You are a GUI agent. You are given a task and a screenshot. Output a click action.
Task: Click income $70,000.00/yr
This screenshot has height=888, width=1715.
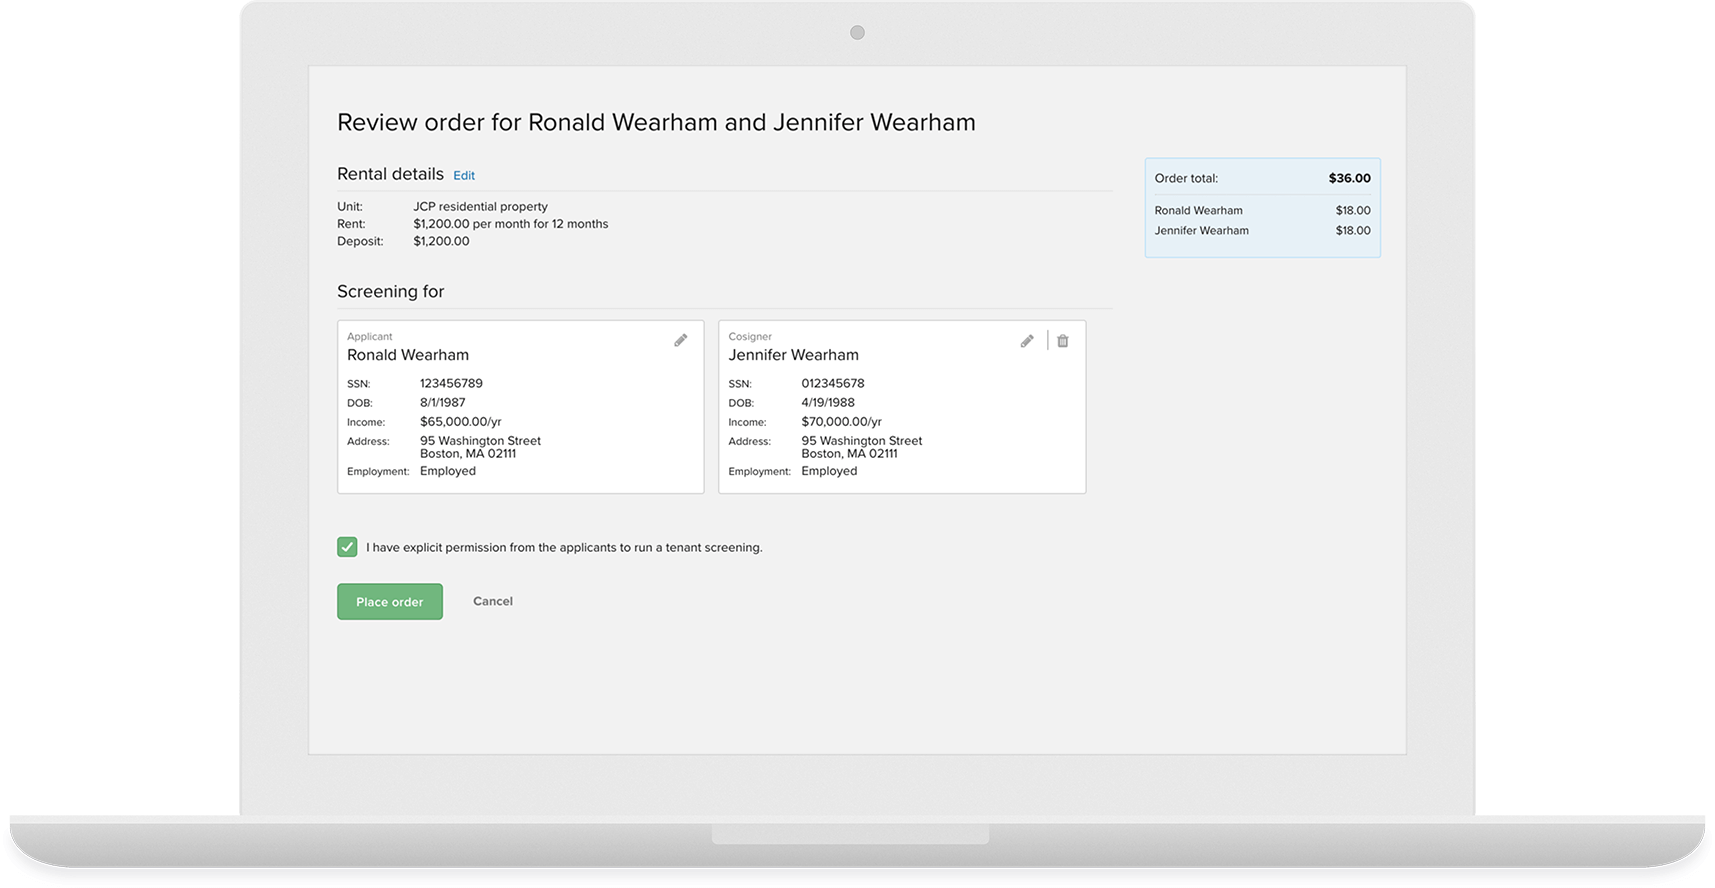click(842, 422)
